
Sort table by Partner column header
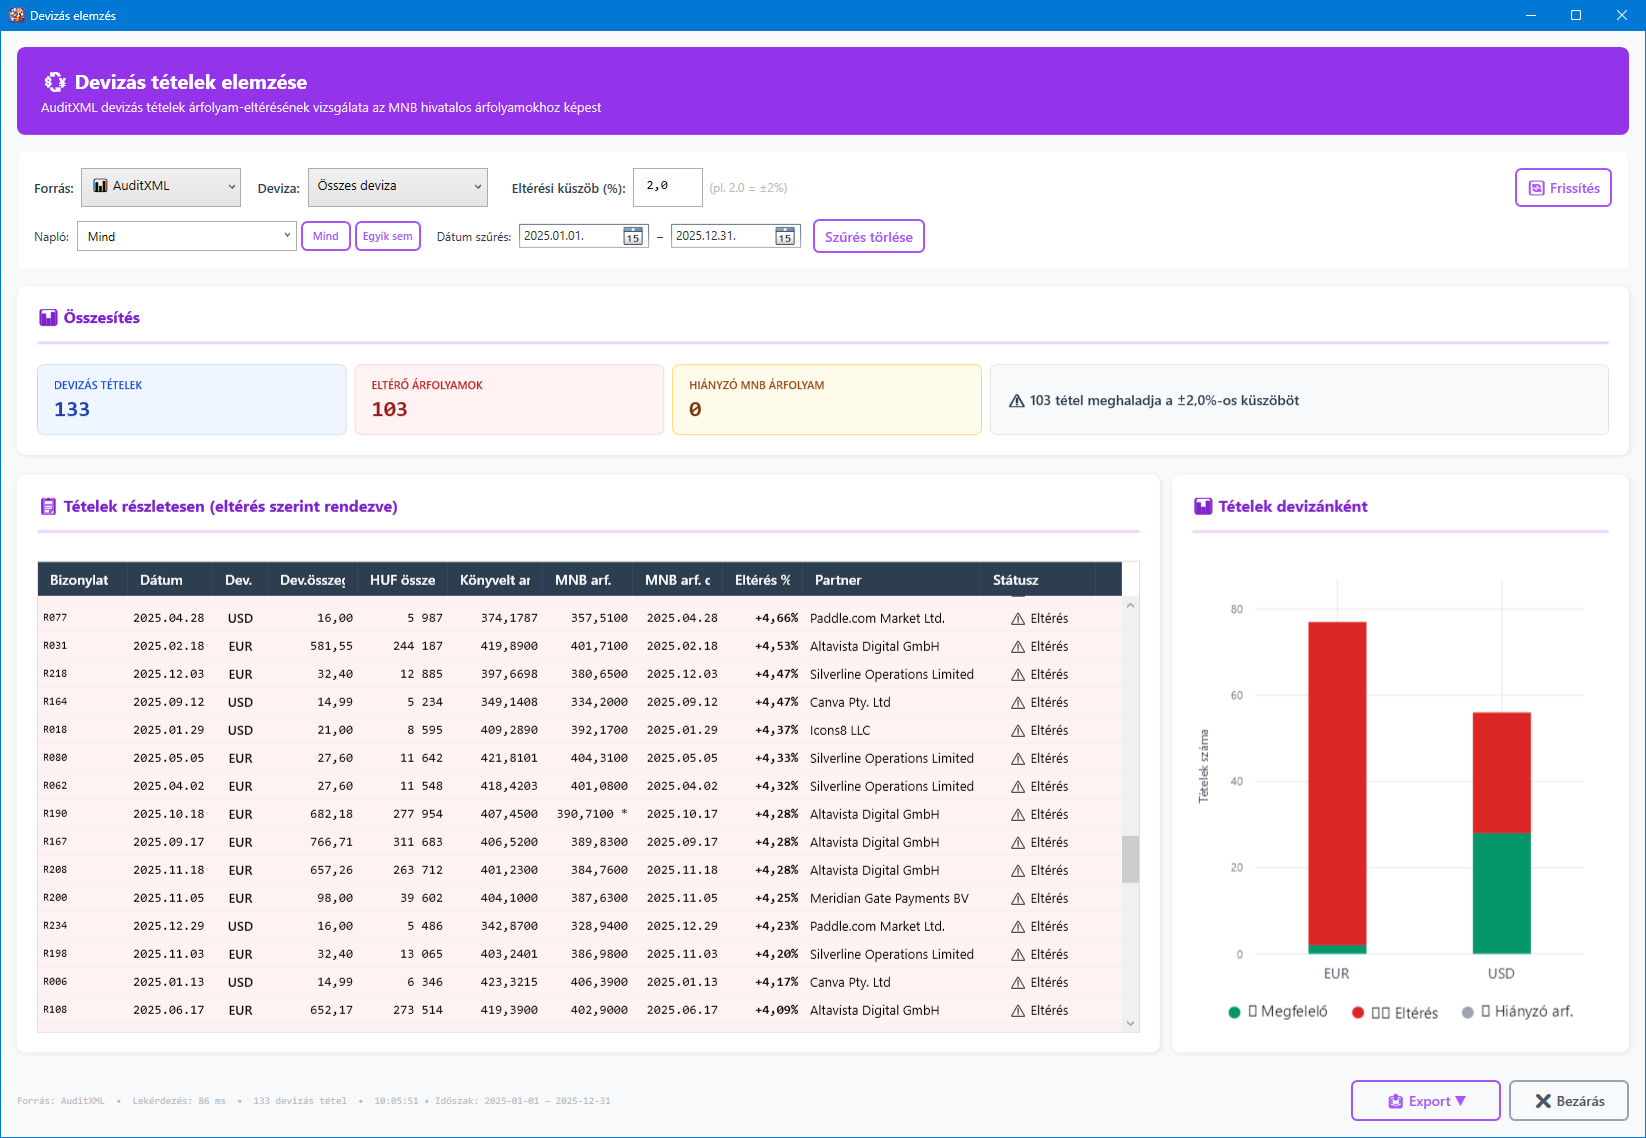[x=838, y=580]
